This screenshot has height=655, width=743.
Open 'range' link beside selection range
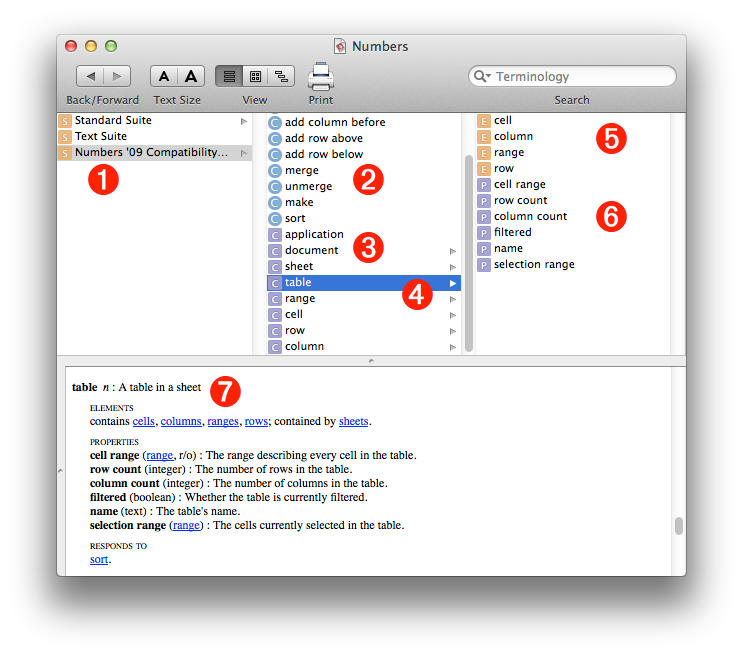click(186, 526)
